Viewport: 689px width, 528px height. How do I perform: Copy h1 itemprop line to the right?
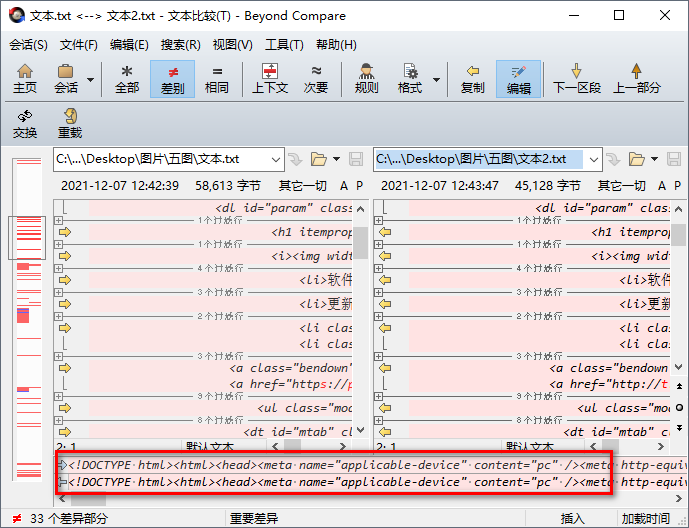tap(65, 232)
